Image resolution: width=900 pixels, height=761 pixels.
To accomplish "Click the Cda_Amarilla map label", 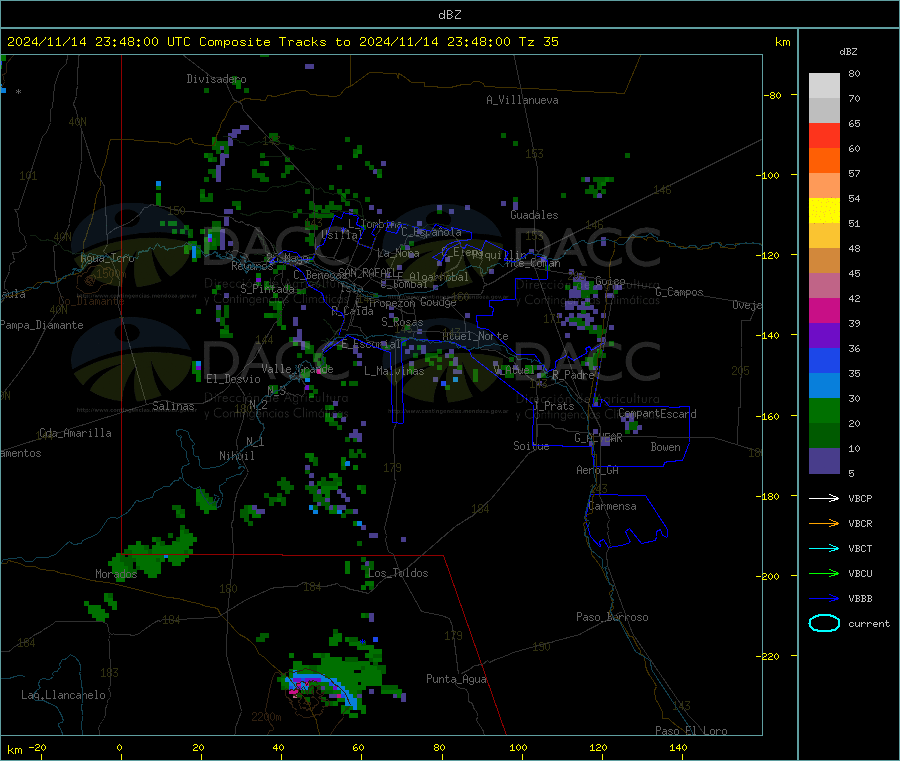I will (x=75, y=433).
